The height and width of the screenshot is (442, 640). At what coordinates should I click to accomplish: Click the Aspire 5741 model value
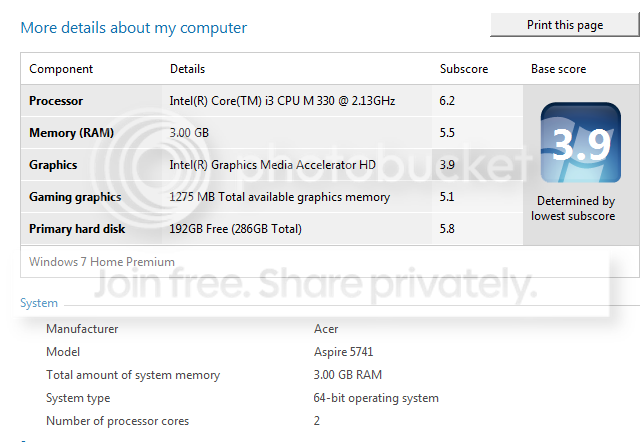coord(343,352)
